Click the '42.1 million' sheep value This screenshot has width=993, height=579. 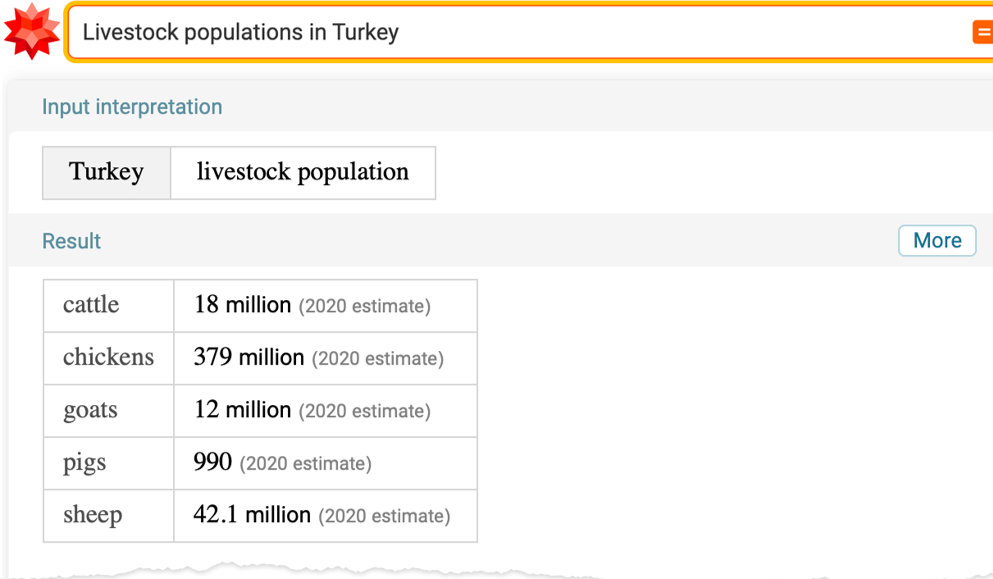click(252, 514)
